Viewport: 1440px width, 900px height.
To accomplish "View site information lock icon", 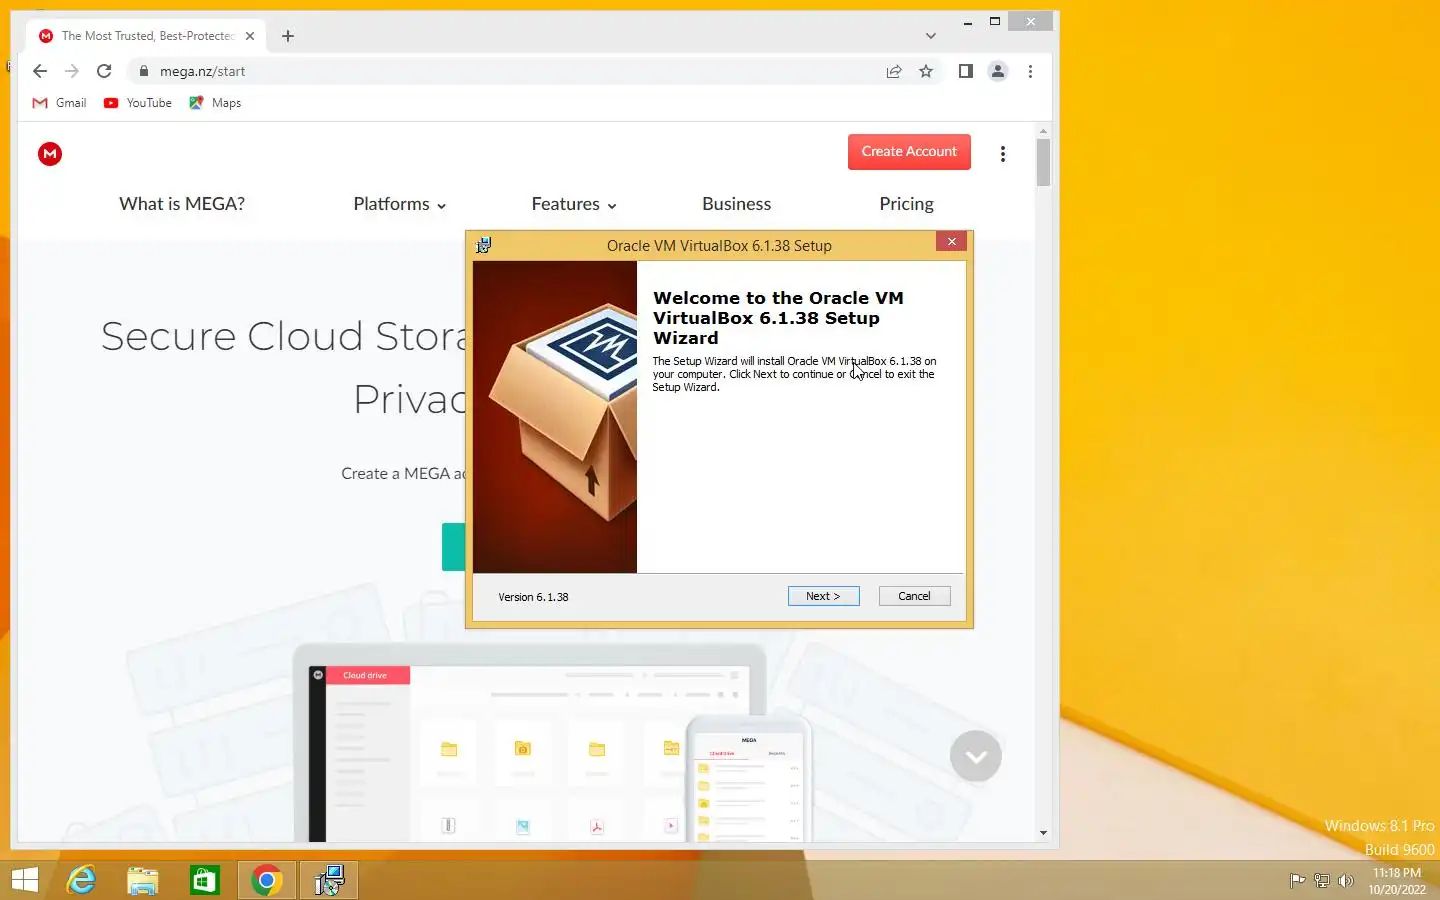I will click(x=144, y=71).
